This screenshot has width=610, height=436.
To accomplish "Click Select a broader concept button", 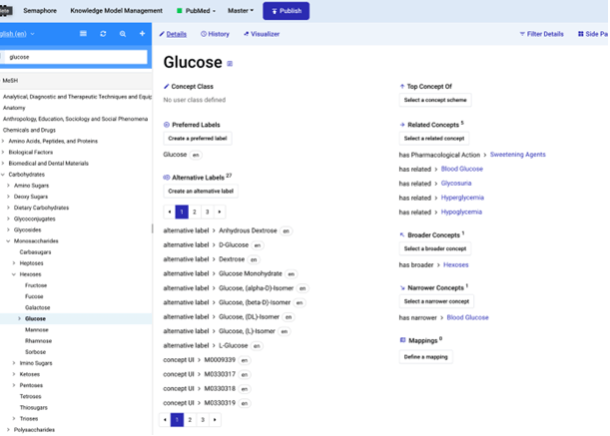I will (435, 249).
